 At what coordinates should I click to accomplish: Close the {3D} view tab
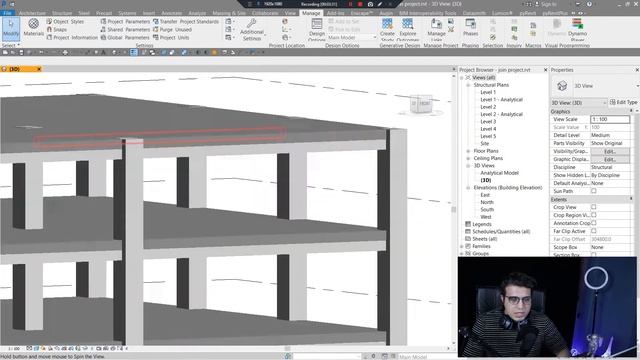coord(39,69)
